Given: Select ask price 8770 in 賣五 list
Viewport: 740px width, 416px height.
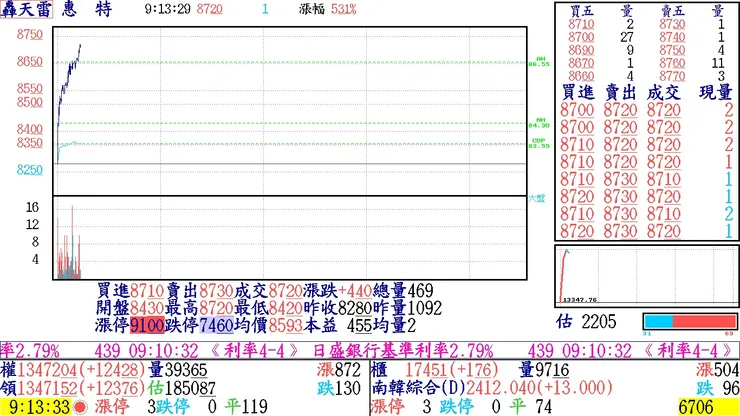Looking at the screenshot, I should point(673,76).
